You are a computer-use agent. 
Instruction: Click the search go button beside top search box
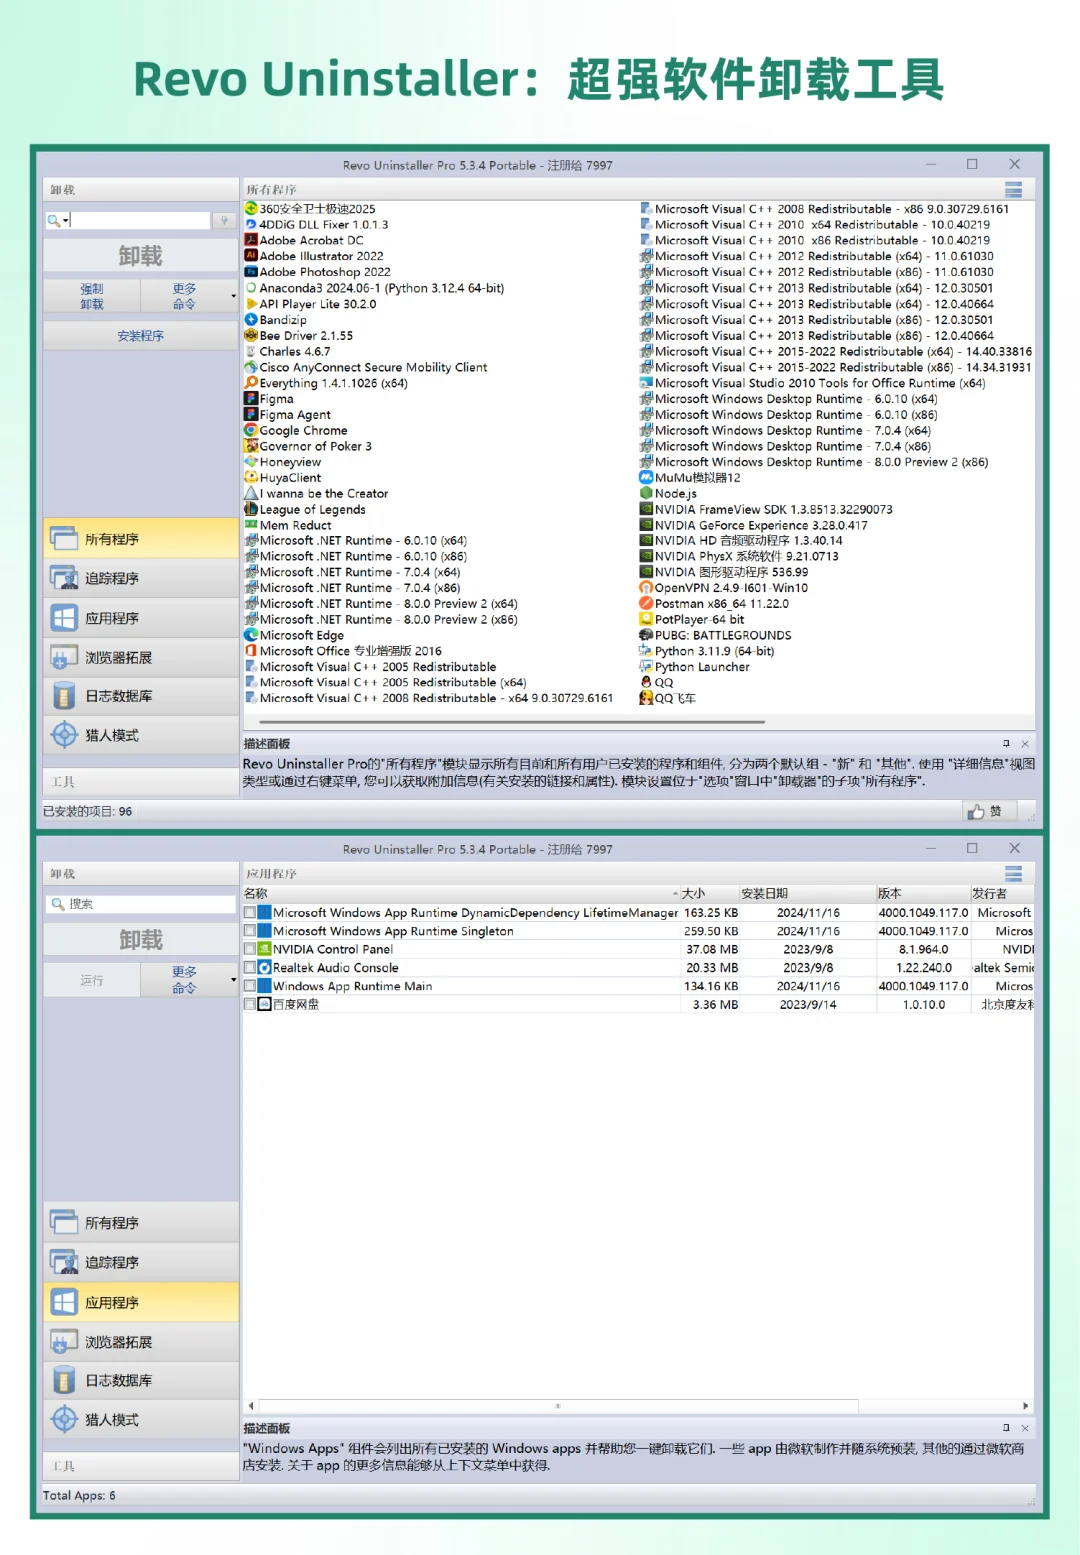(224, 220)
